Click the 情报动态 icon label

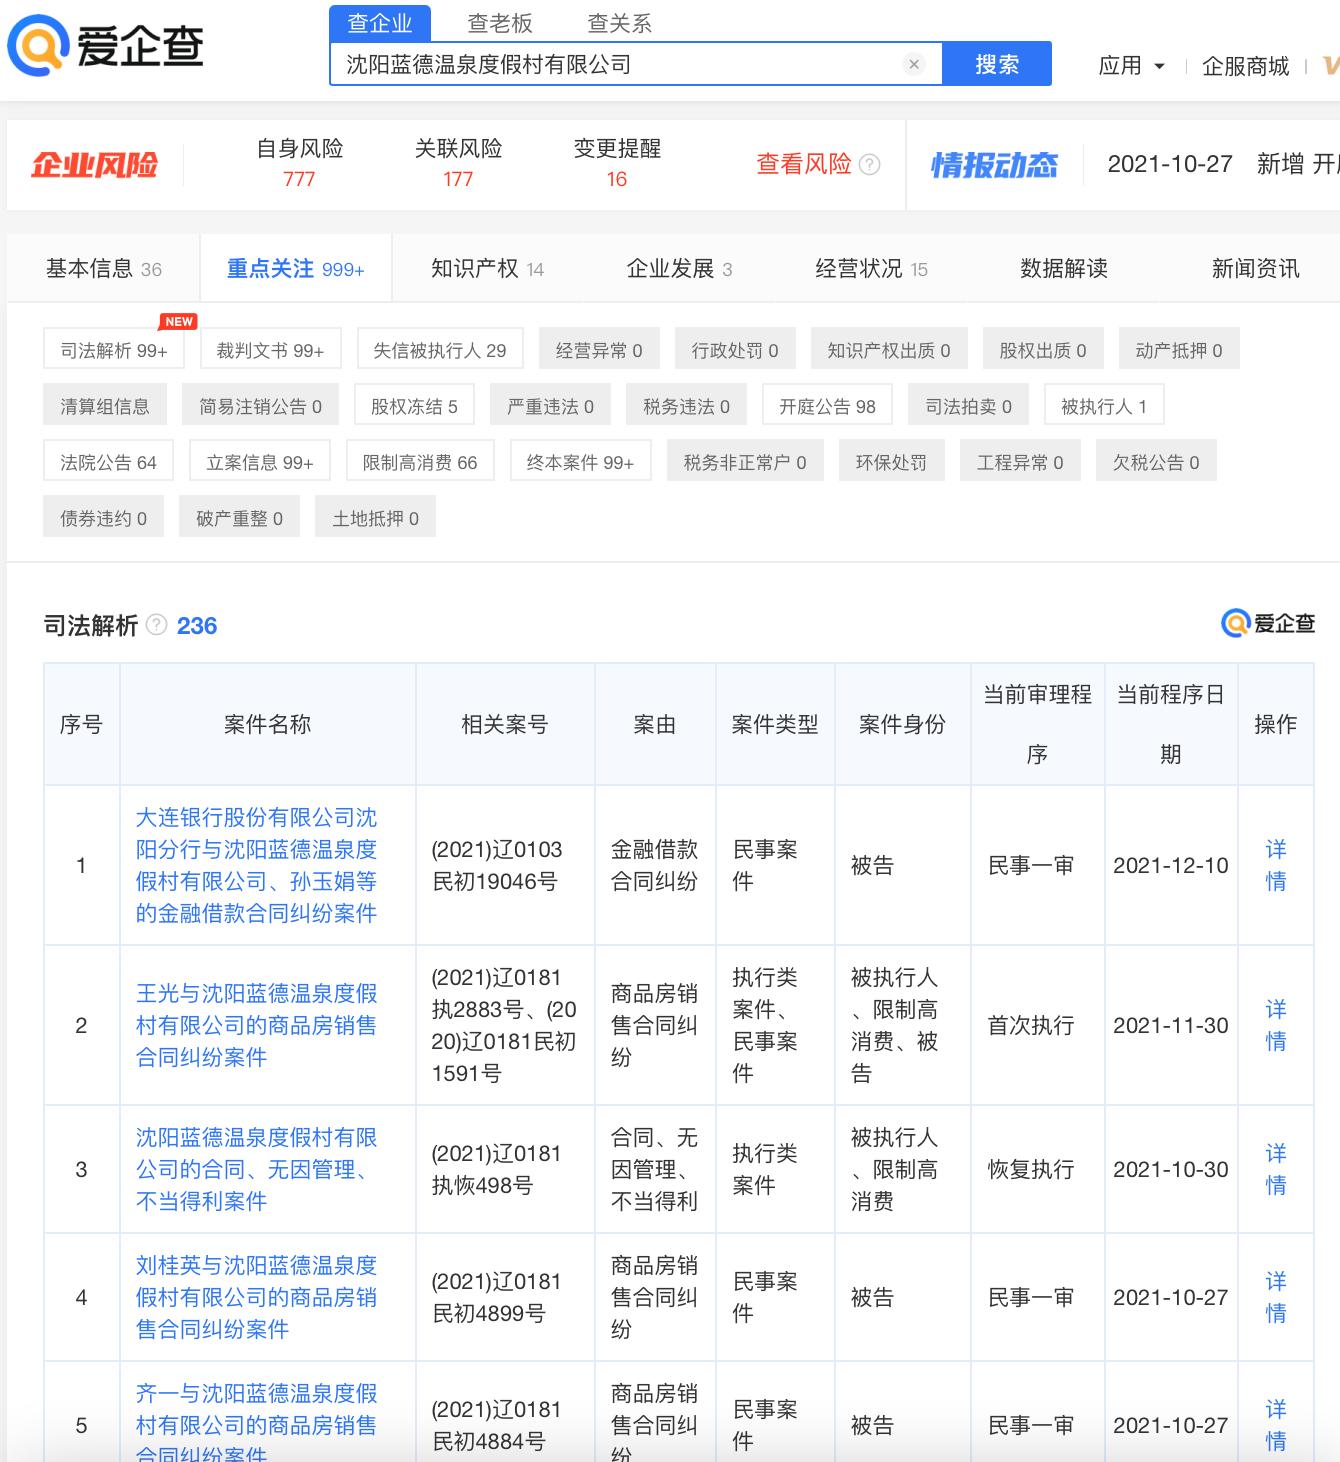pos(994,164)
